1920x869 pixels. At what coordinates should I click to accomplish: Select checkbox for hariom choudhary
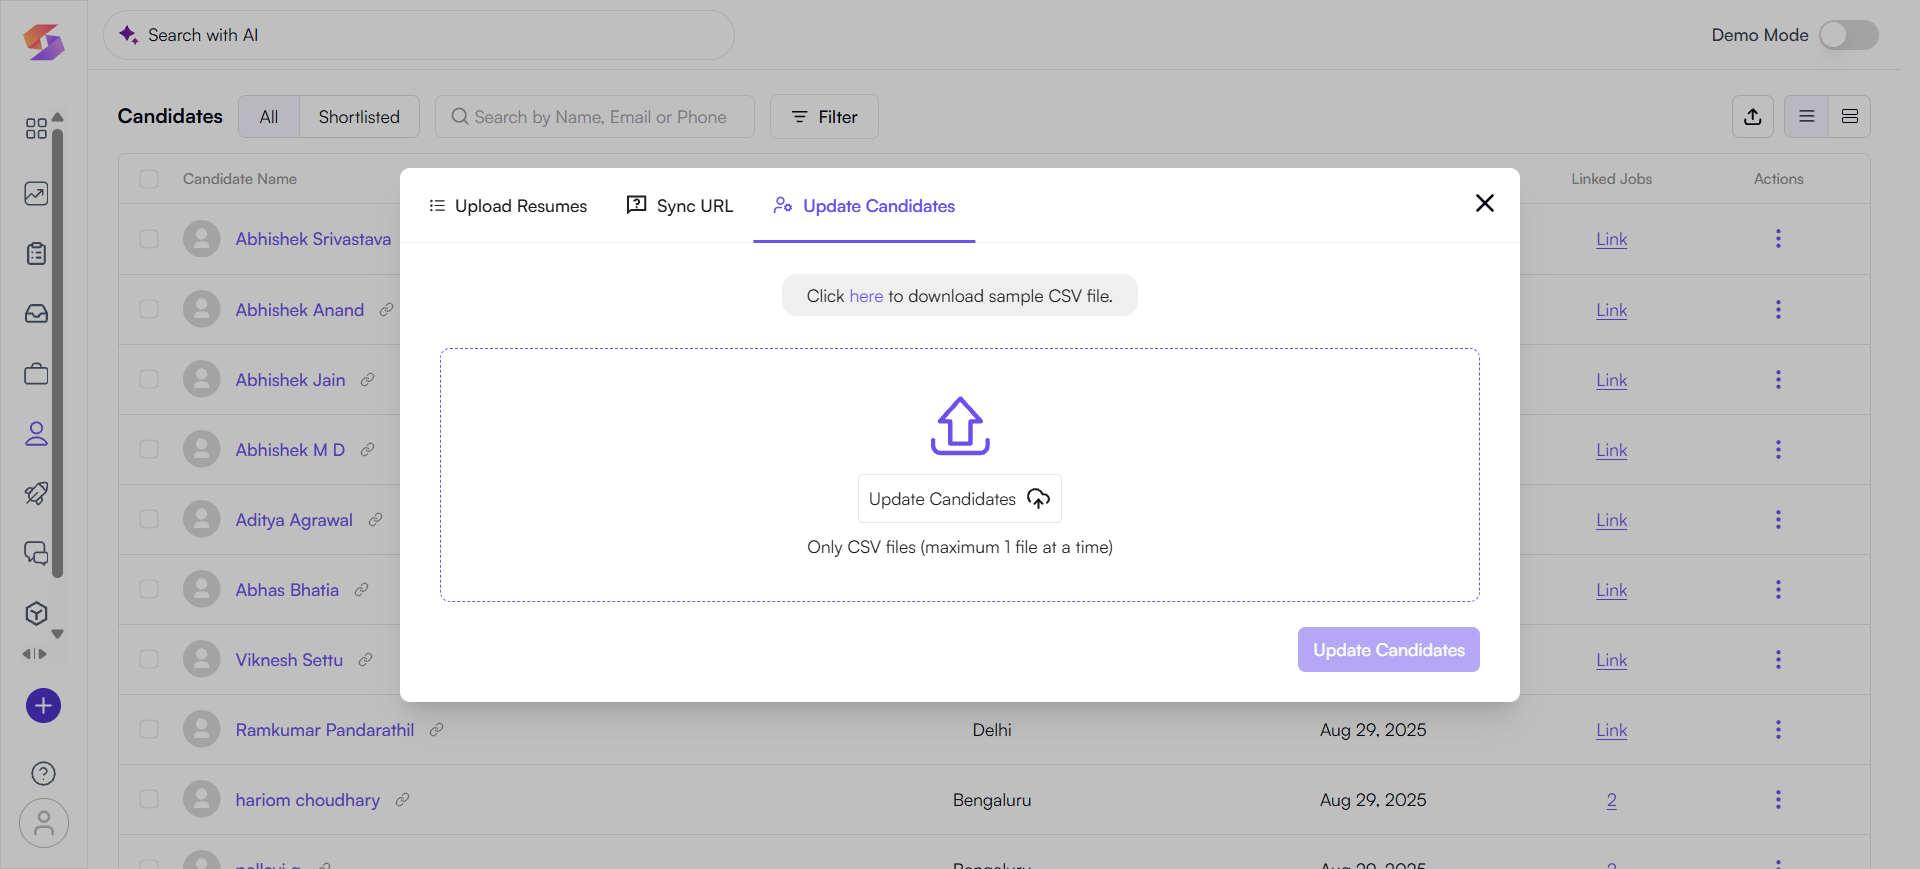pyautogui.click(x=149, y=799)
